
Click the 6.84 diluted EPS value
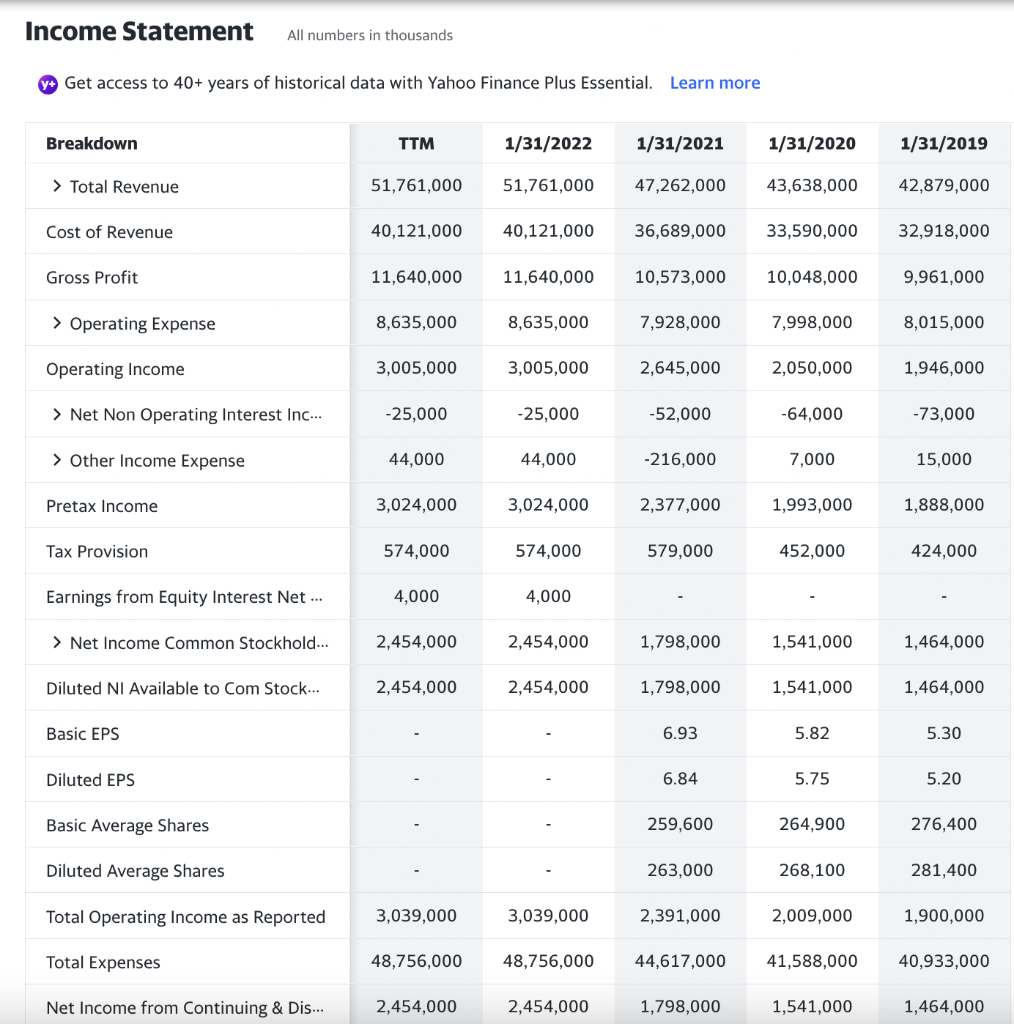pyautogui.click(x=680, y=778)
